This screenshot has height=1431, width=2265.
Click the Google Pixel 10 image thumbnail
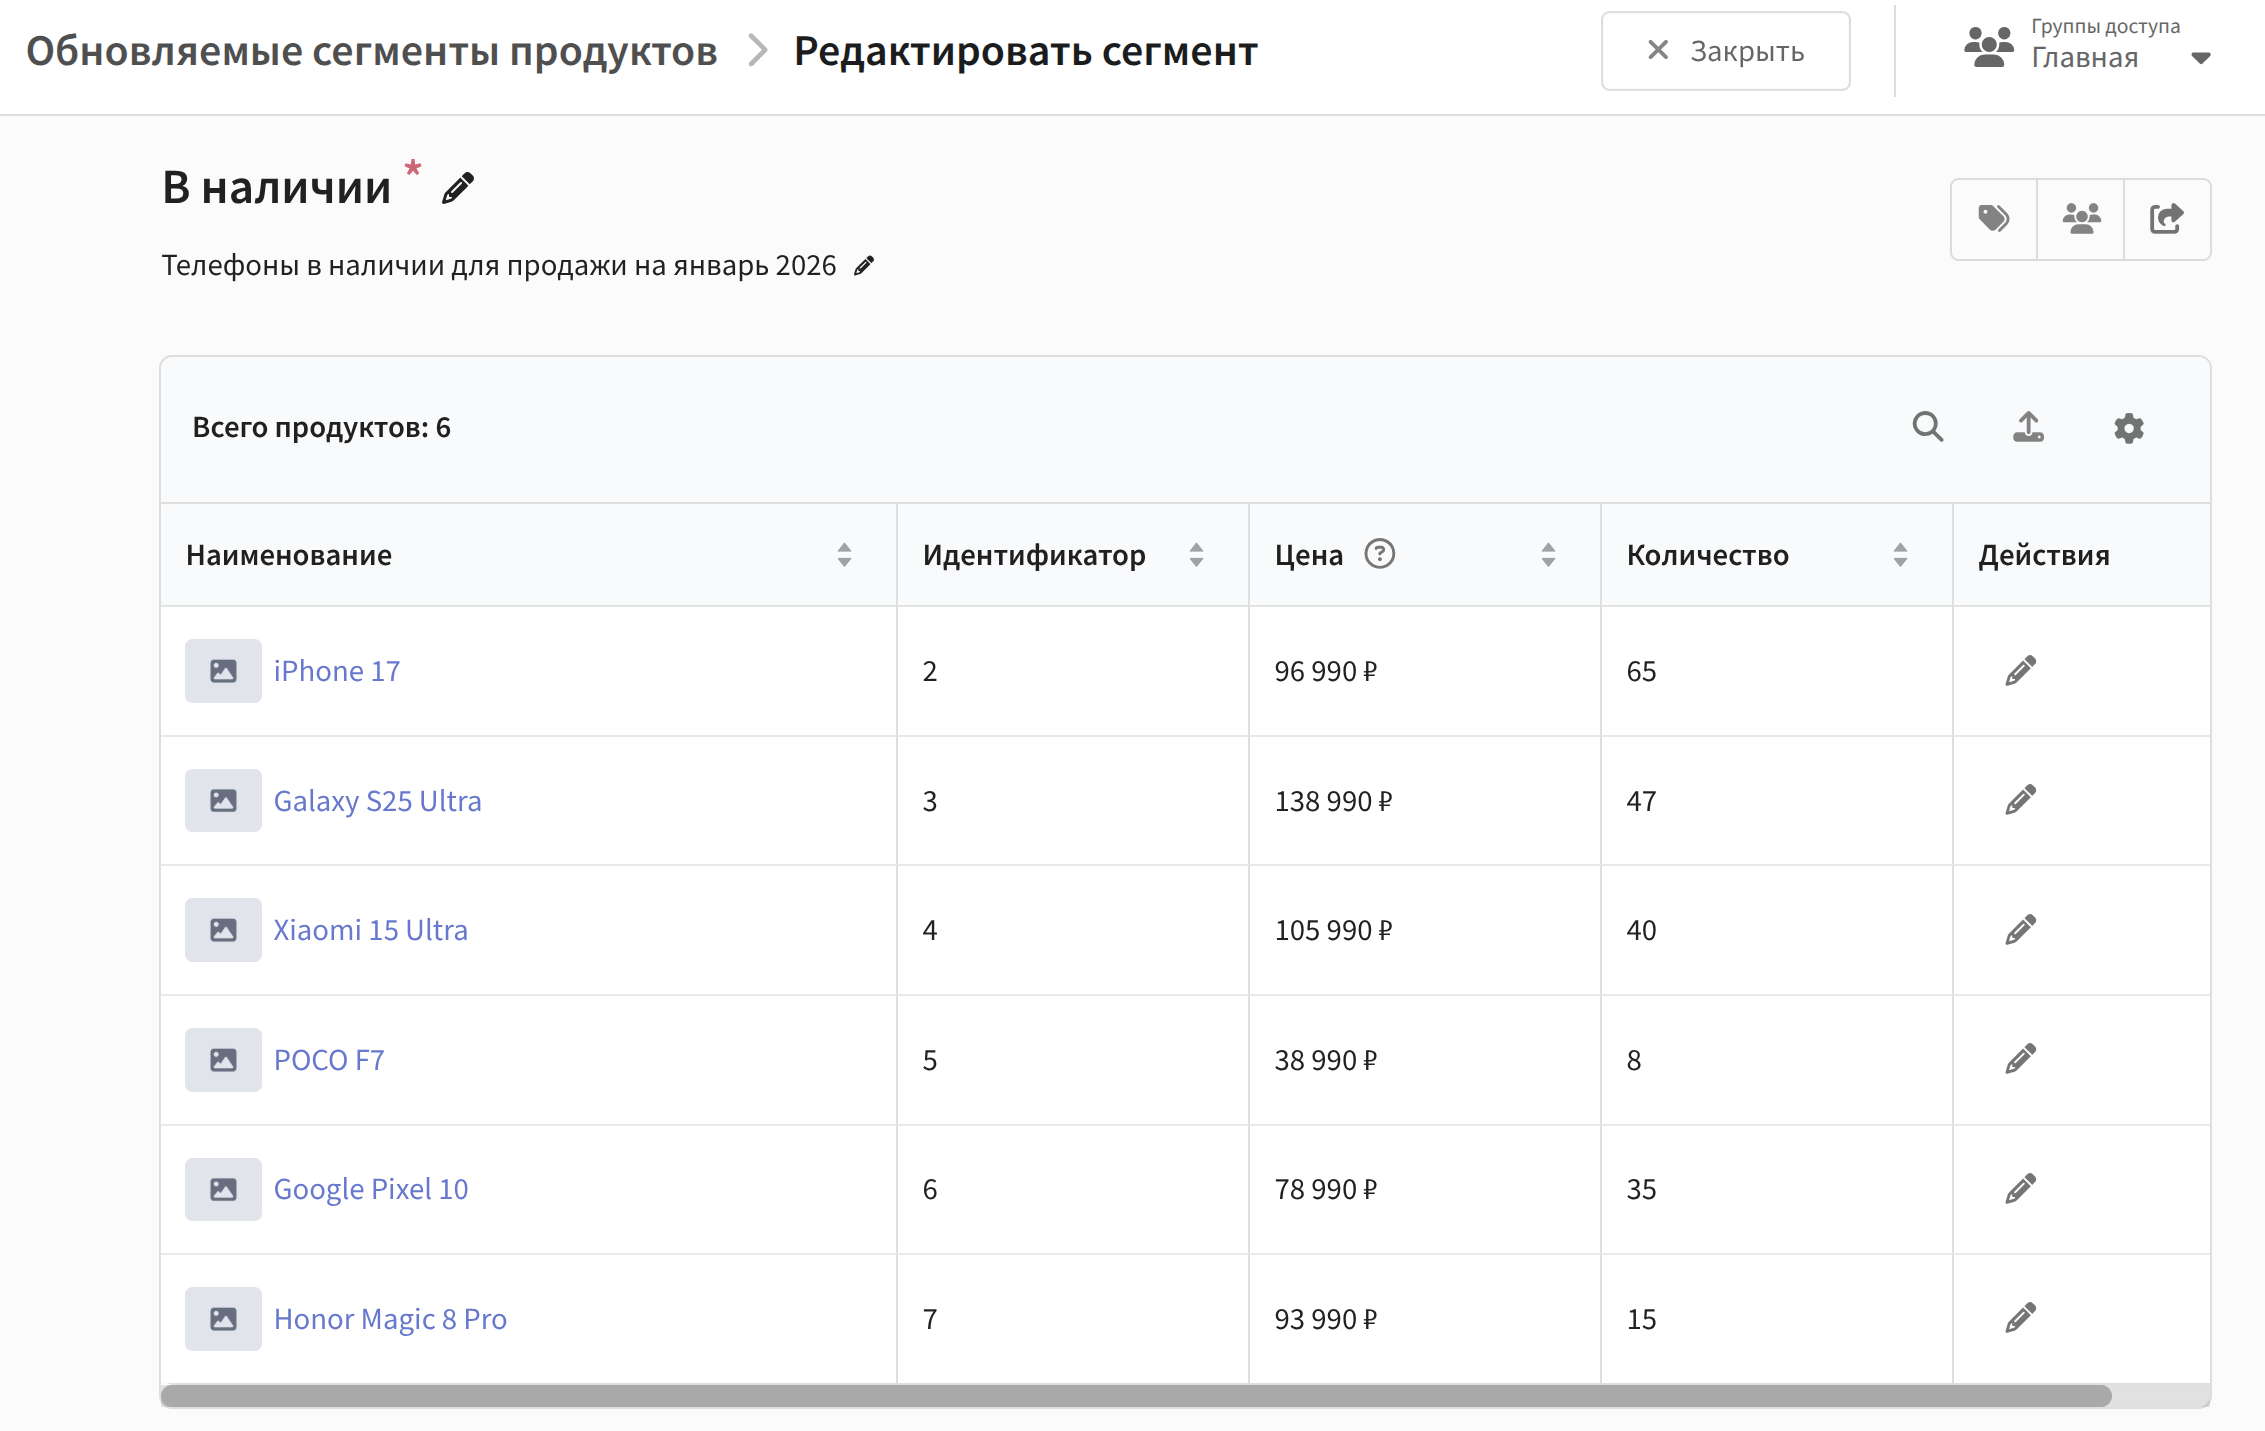coord(223,1189)
